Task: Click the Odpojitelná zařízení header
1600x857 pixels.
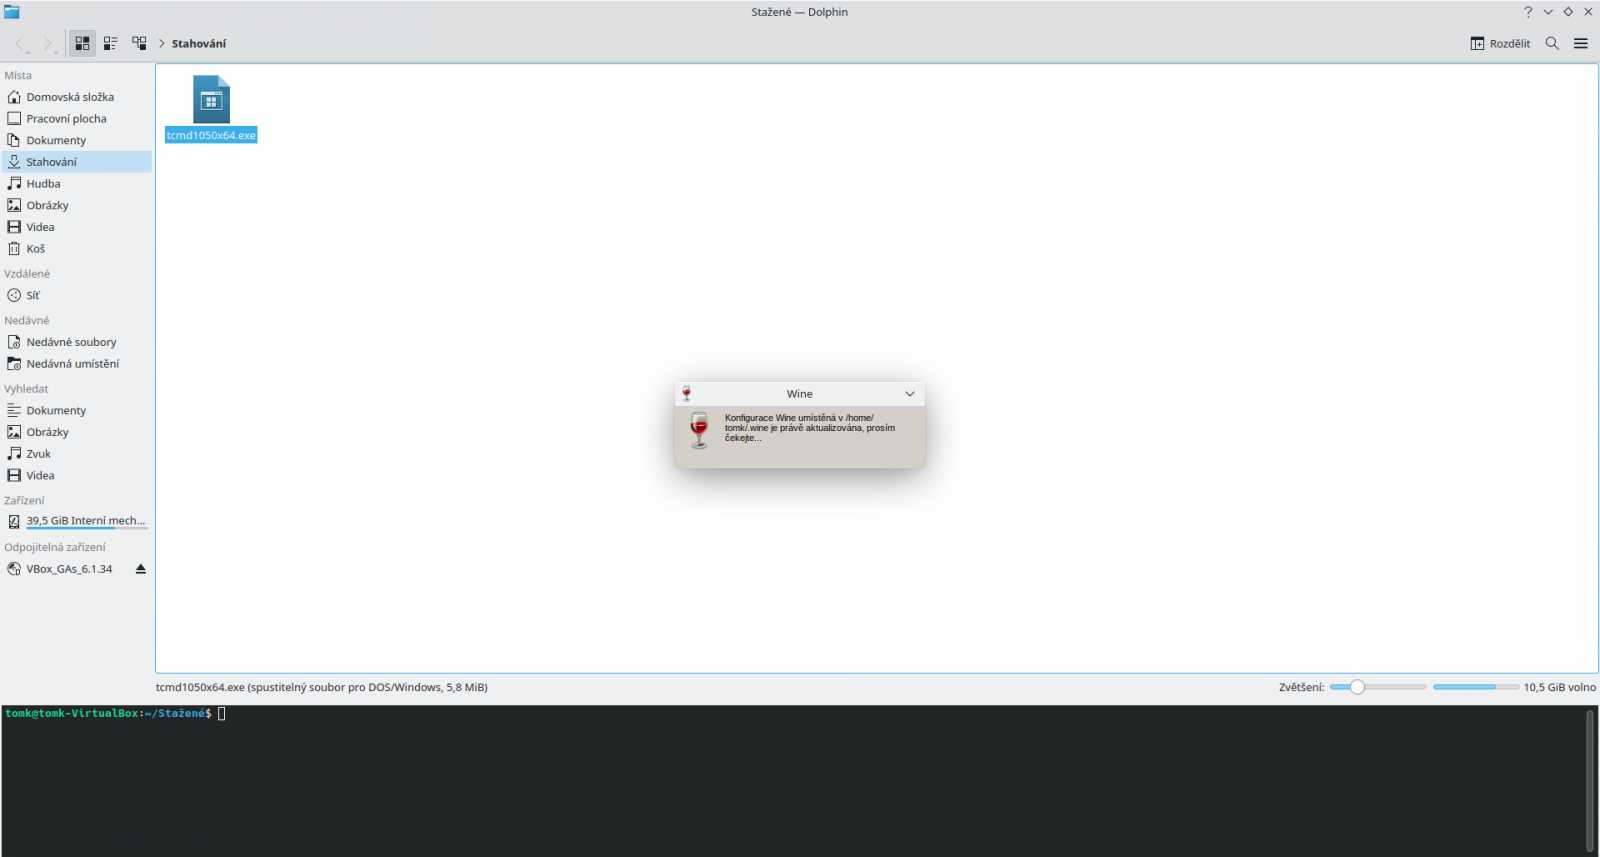Action: [55, 547]
